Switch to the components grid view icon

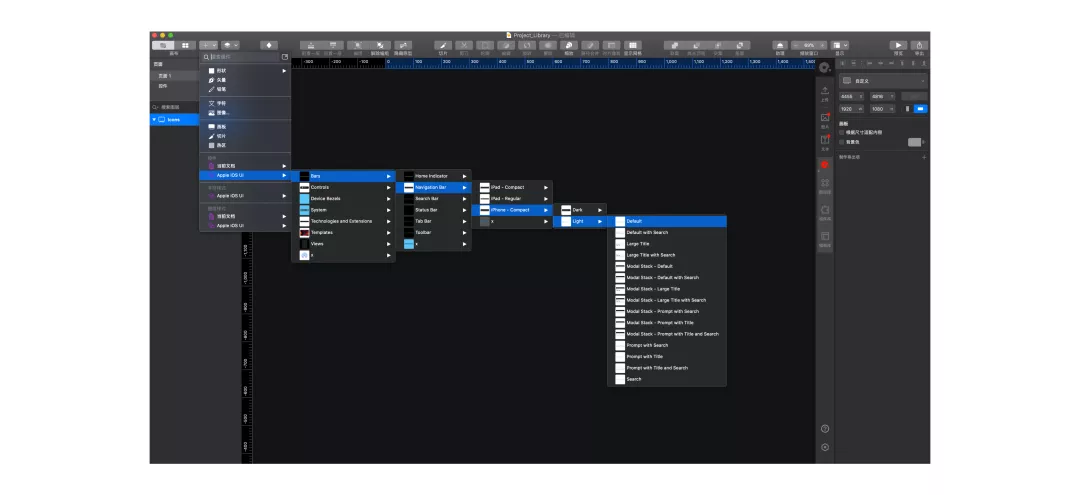185,45
